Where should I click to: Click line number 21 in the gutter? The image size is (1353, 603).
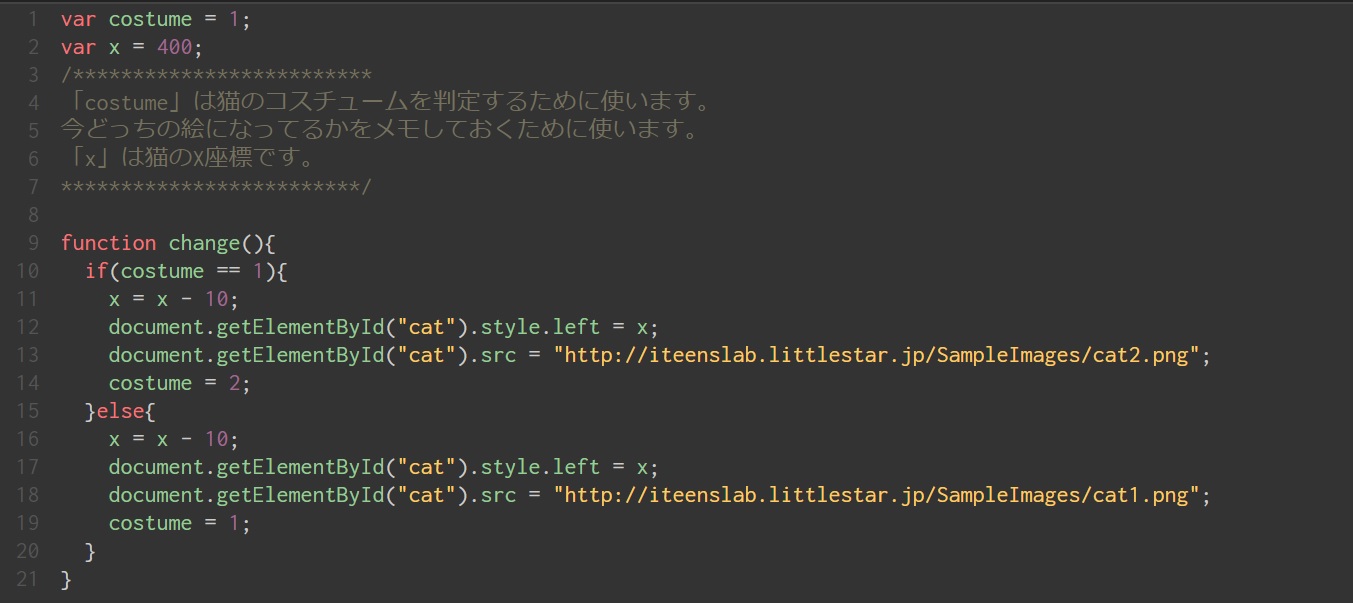tap(28, 579)
